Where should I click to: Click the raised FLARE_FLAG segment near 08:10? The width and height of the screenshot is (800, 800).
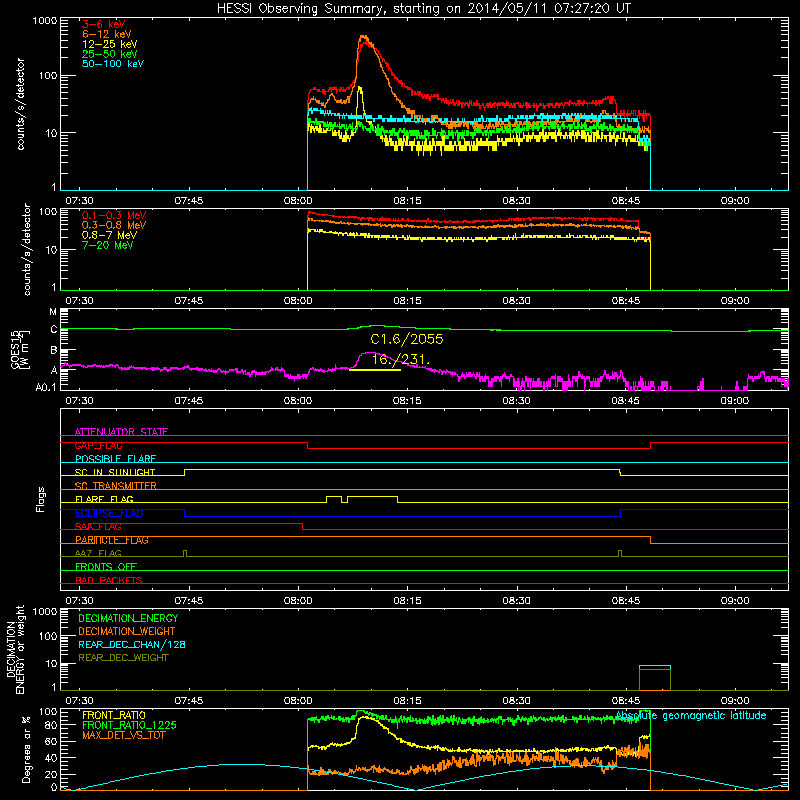pyautogui.click(x=372, y=496)
